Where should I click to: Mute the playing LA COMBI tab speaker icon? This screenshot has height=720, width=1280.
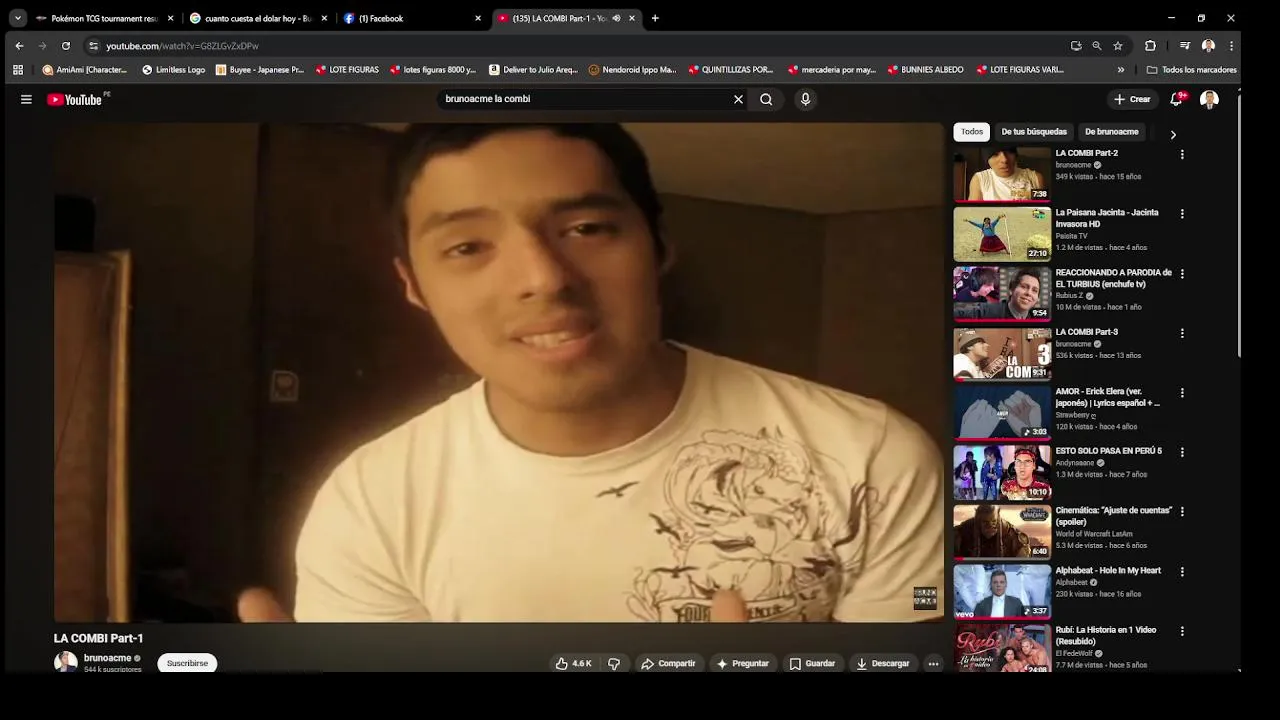616,18
